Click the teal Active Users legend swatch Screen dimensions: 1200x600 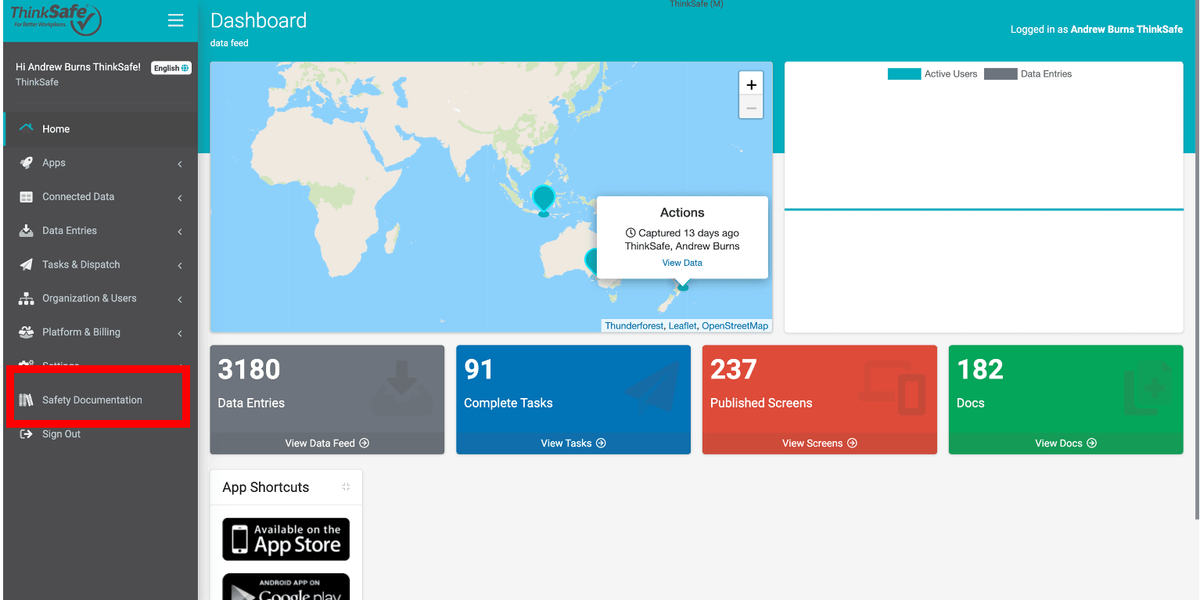coord(903,73)
